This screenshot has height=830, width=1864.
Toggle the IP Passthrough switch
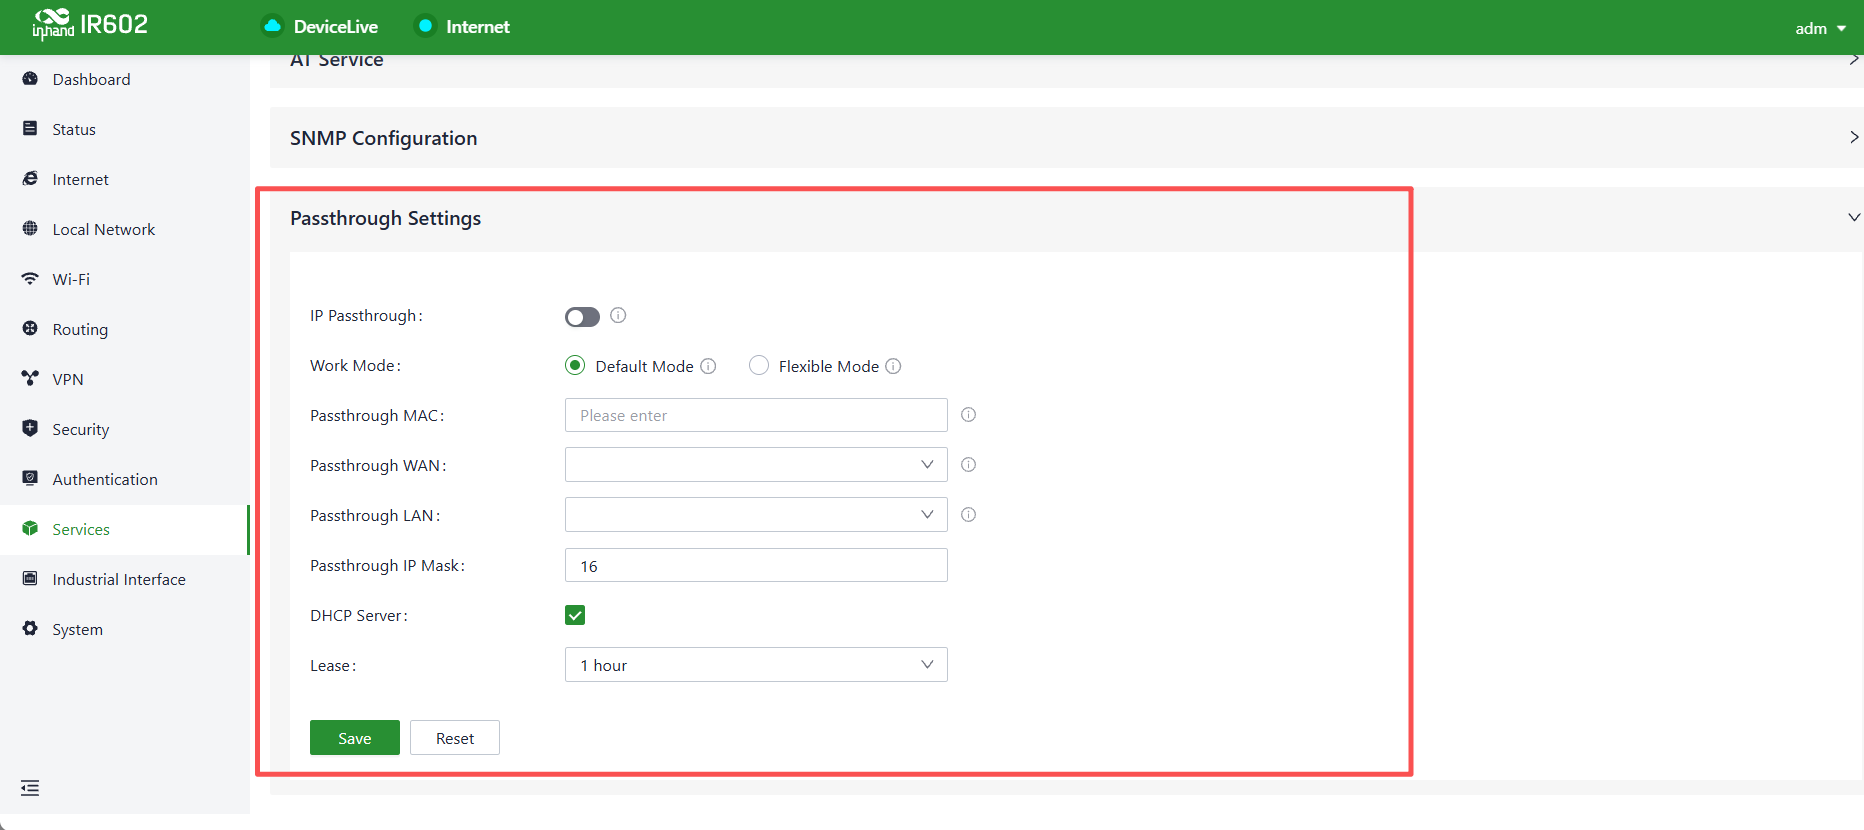pos(582,317)
